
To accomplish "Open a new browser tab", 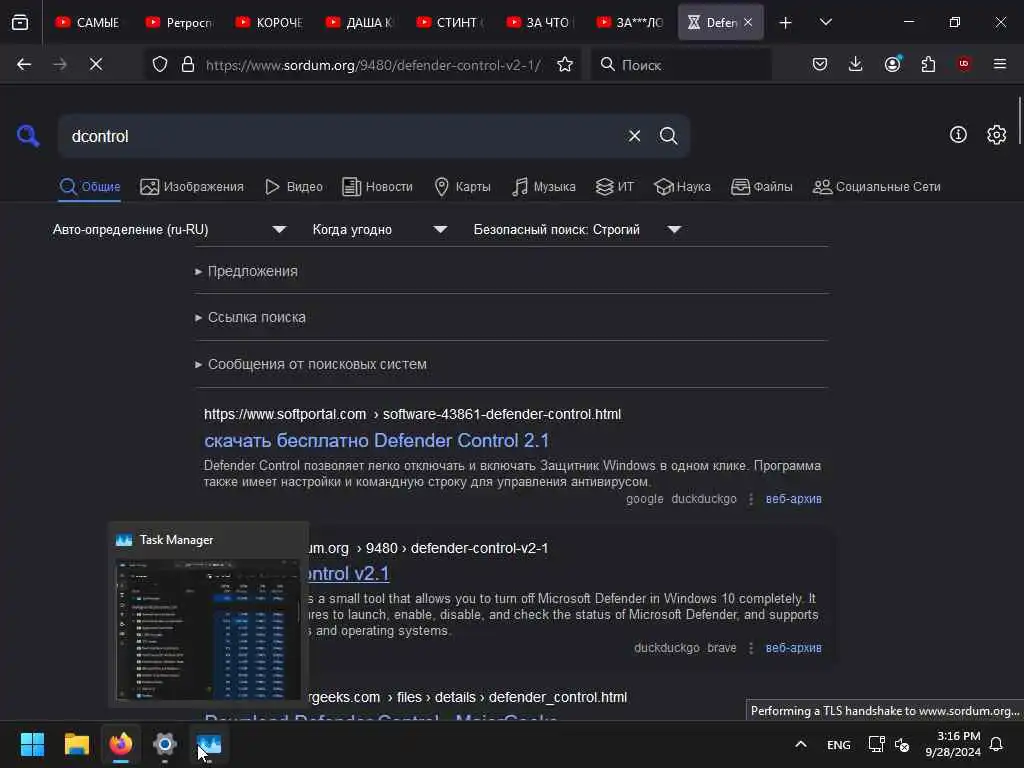I will coord(786,23).
